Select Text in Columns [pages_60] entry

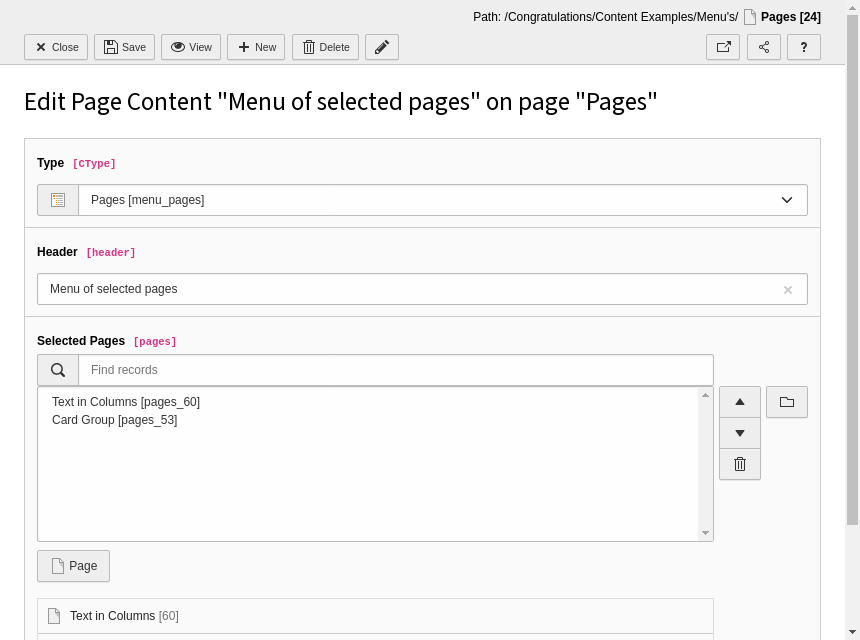(x=126, y=402)
